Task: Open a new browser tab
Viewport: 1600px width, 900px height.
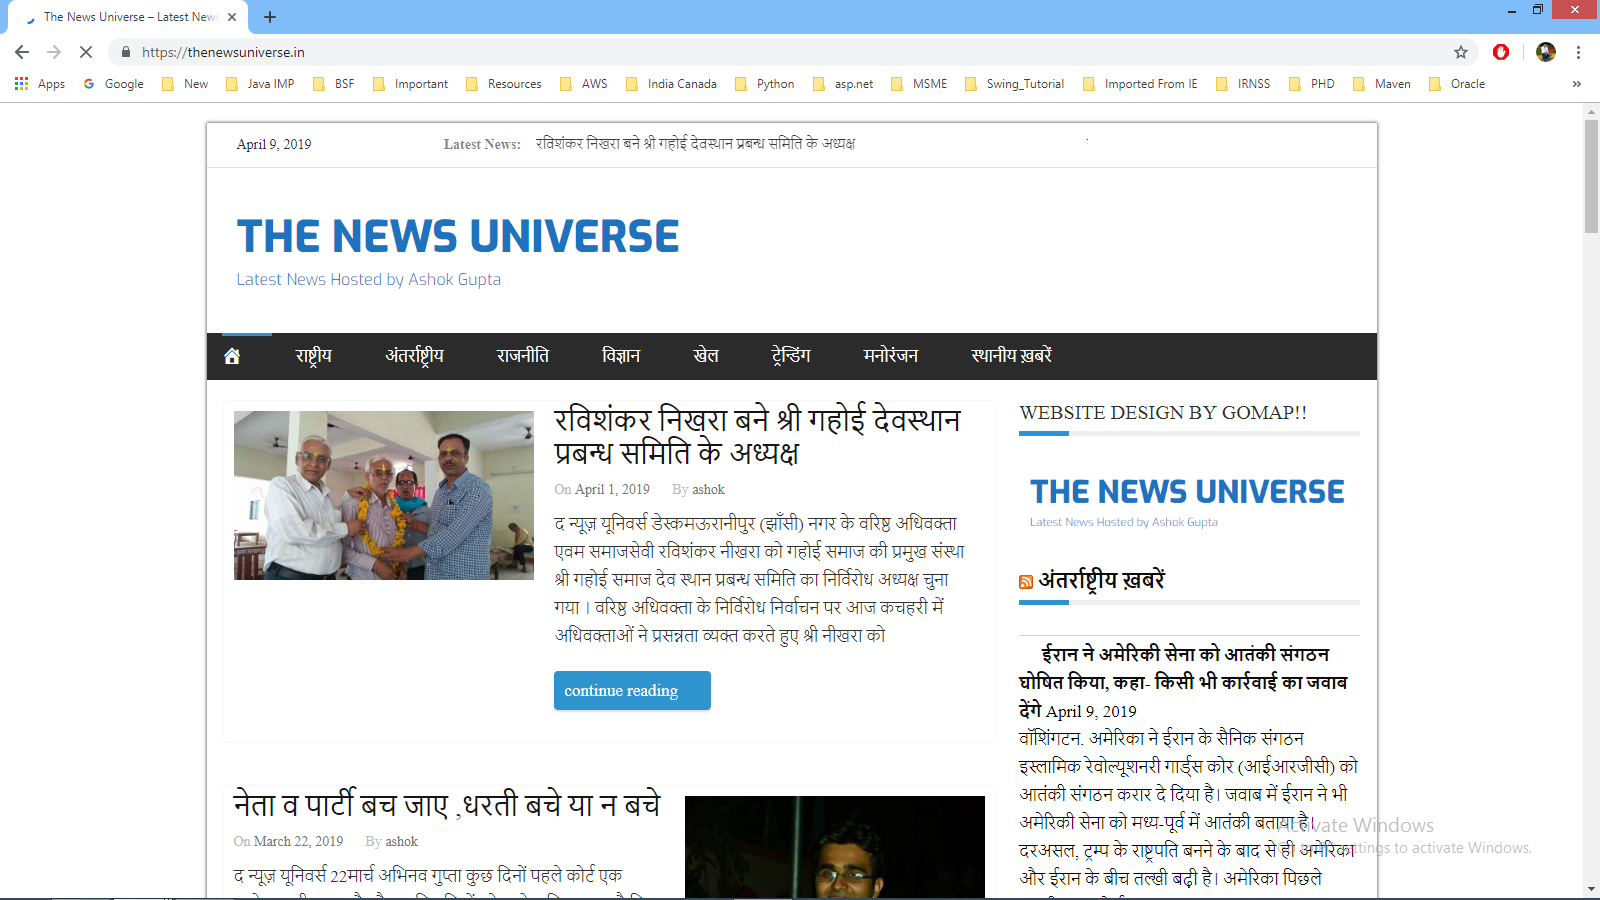Action: (x=270, y=17)
